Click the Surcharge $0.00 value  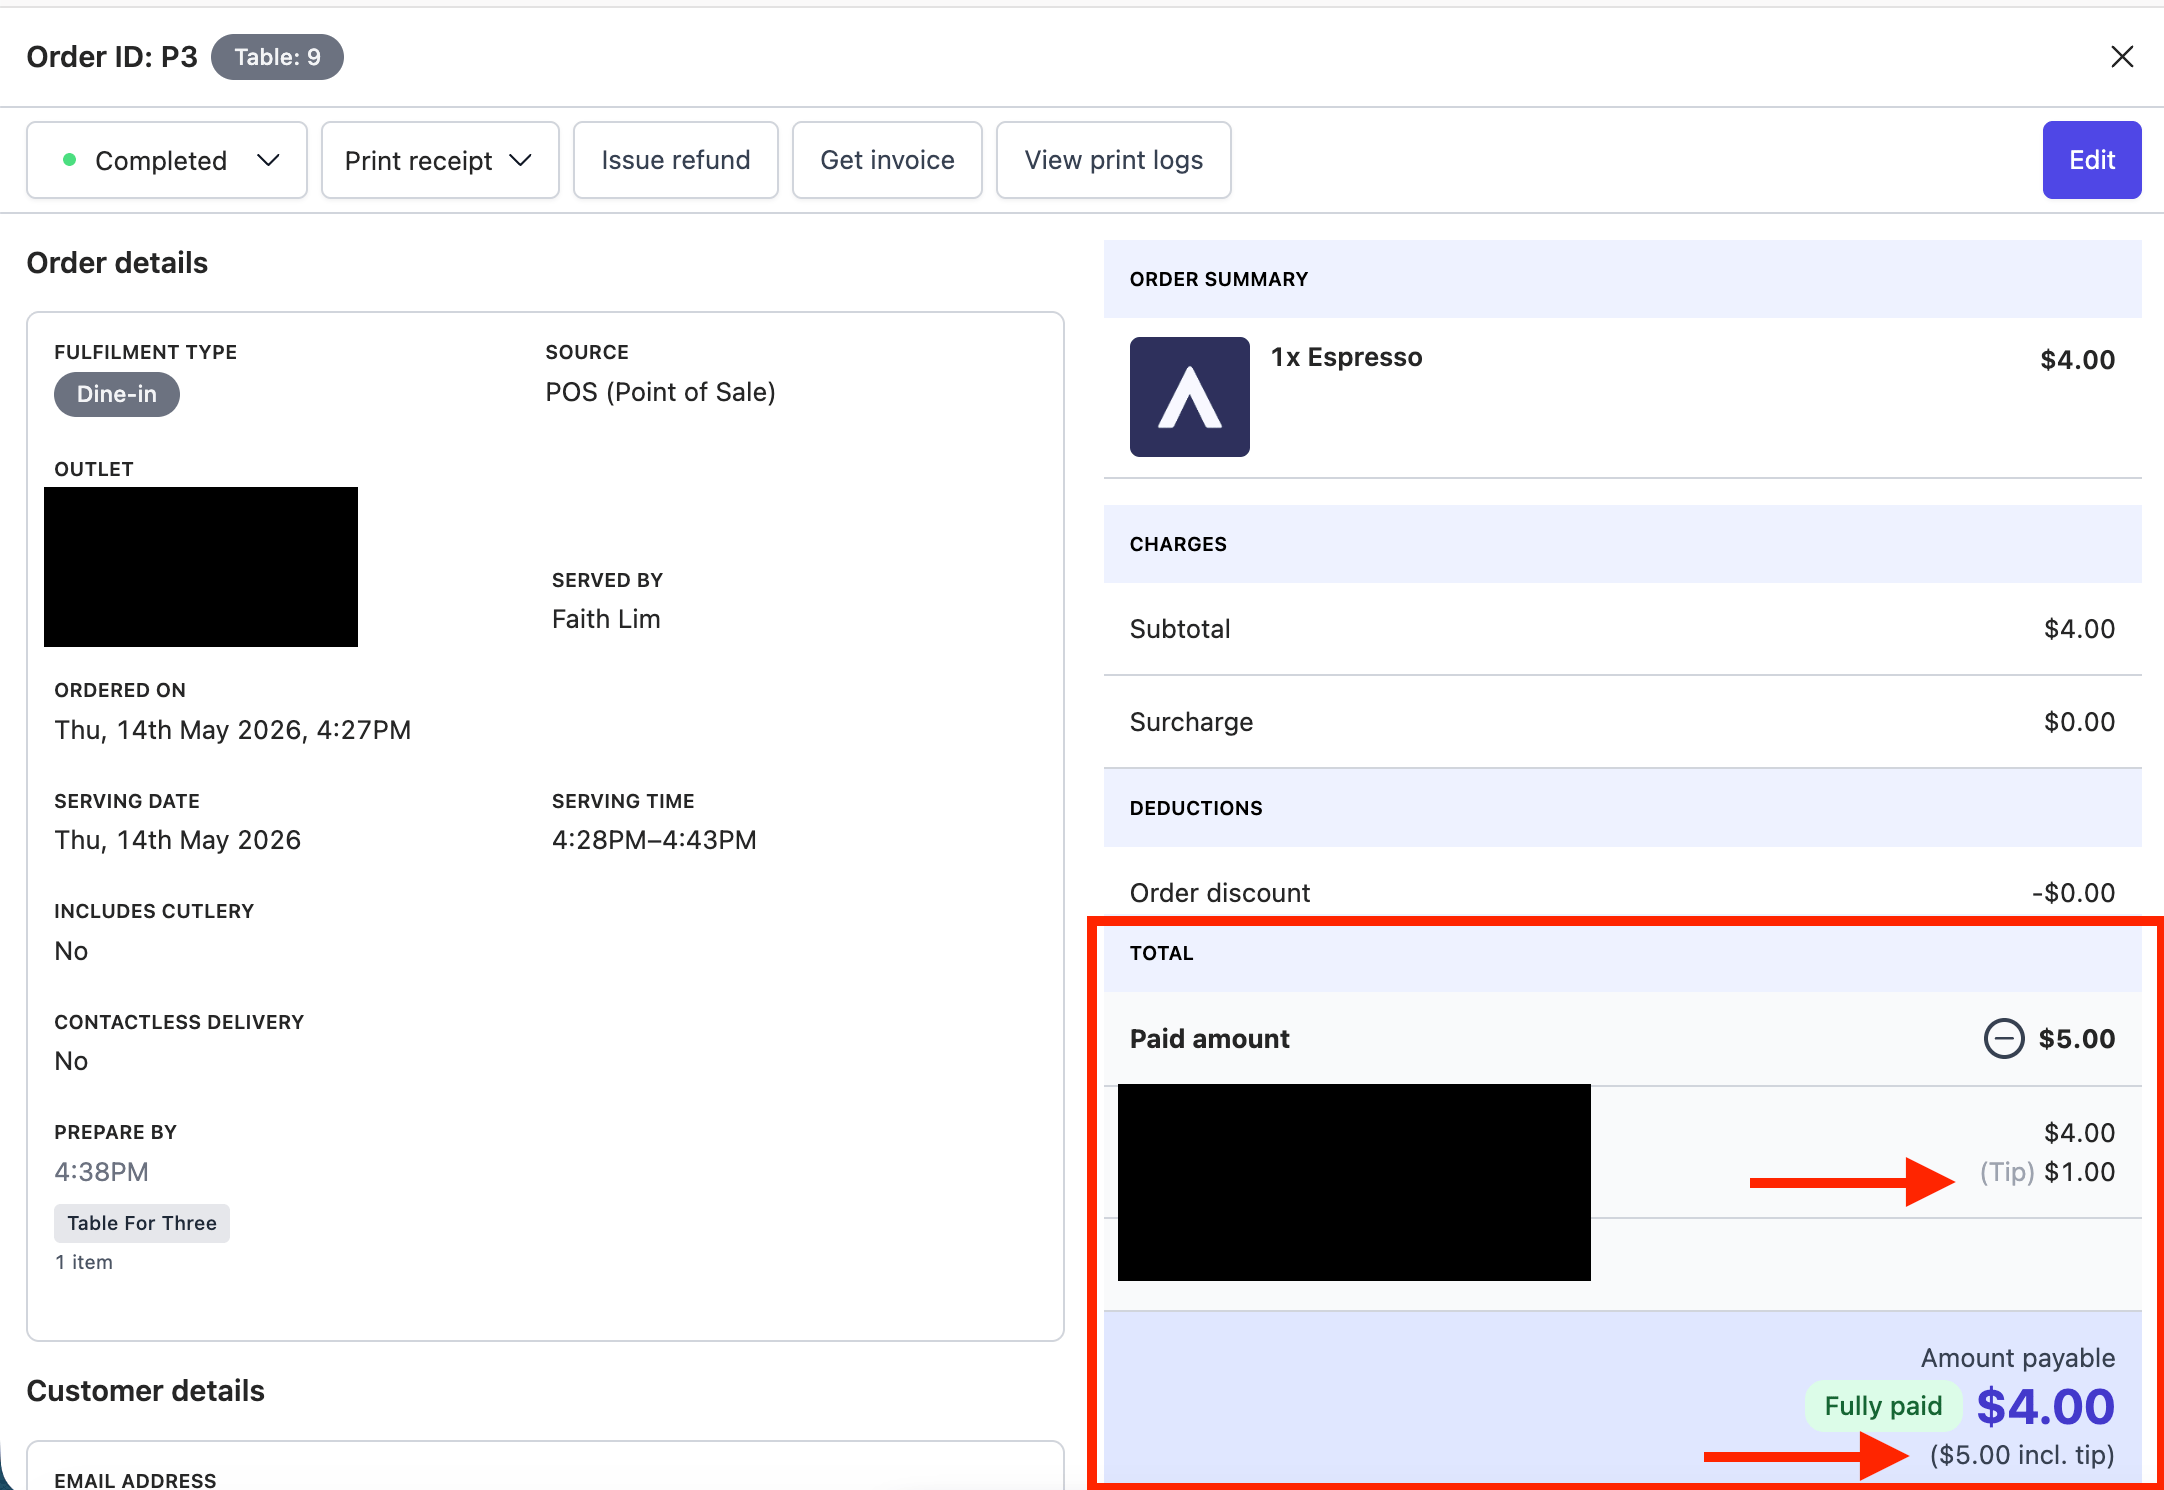(2079, 722)
